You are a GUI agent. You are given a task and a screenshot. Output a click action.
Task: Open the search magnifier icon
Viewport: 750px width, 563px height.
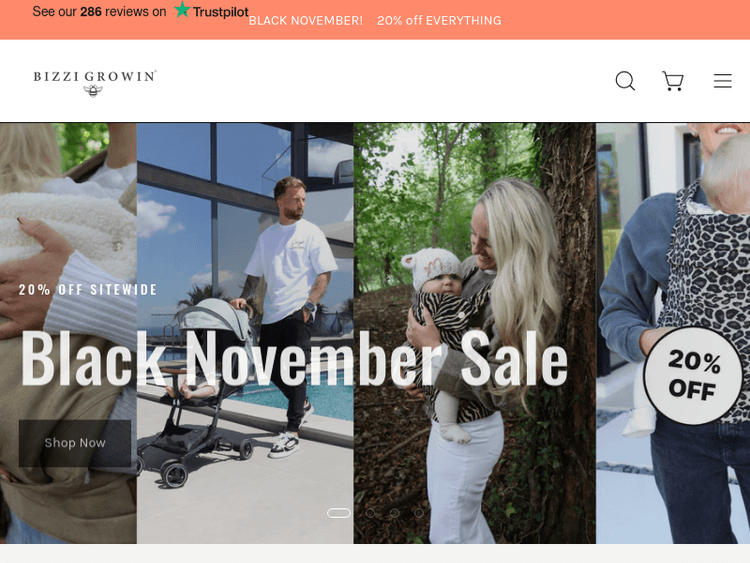click(625, 81)
